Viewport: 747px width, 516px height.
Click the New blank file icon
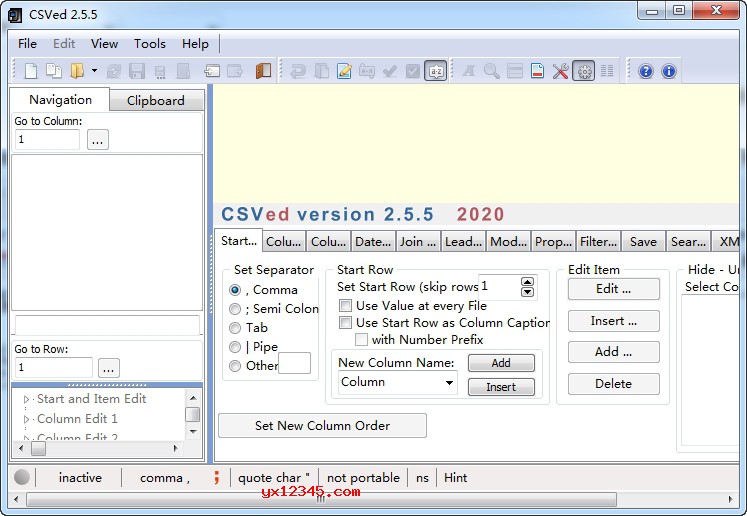31,71
